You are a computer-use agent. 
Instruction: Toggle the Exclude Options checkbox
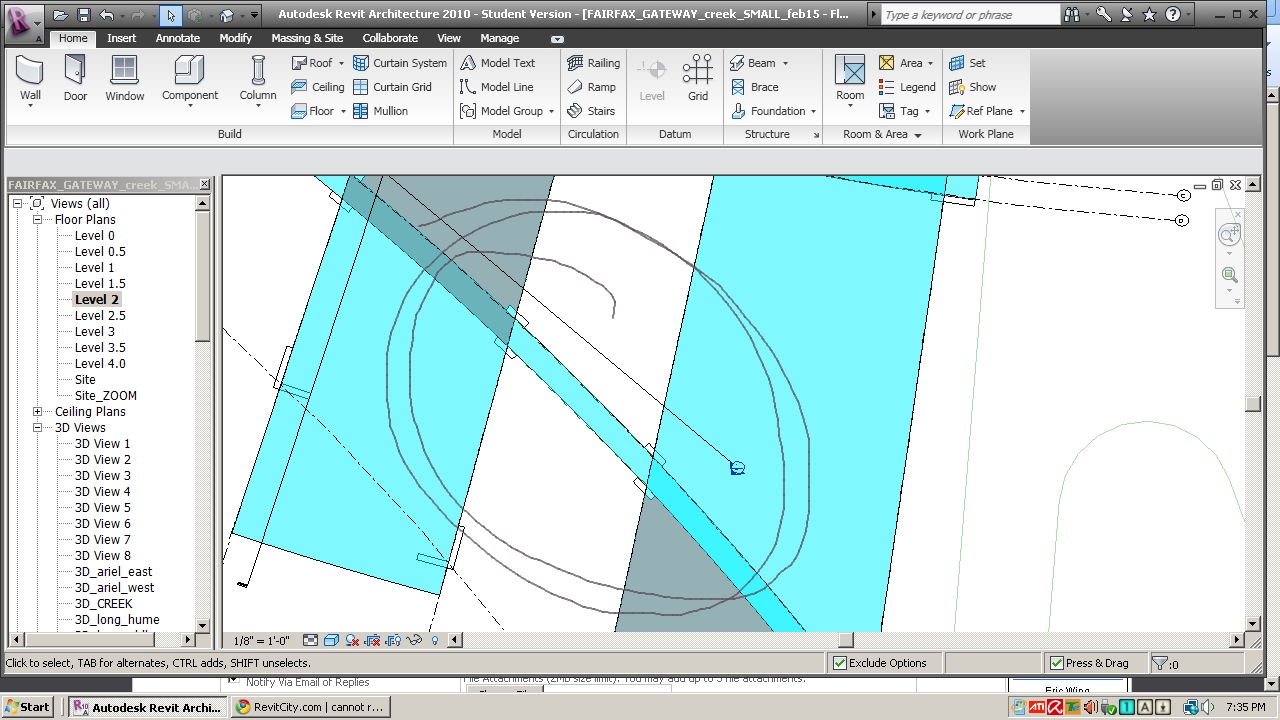click(x=840, y=663)
